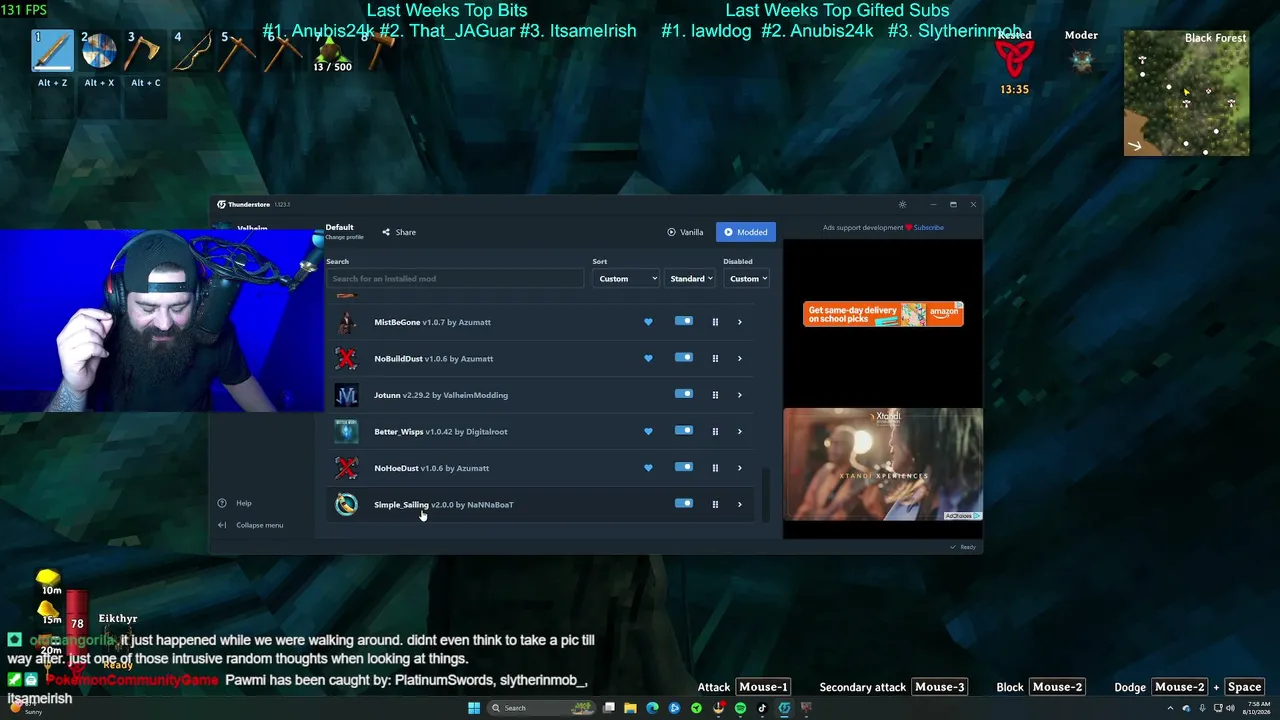Expand the Jotunn mod details
The image size is (1280, 720).
(x=740, y=395)
